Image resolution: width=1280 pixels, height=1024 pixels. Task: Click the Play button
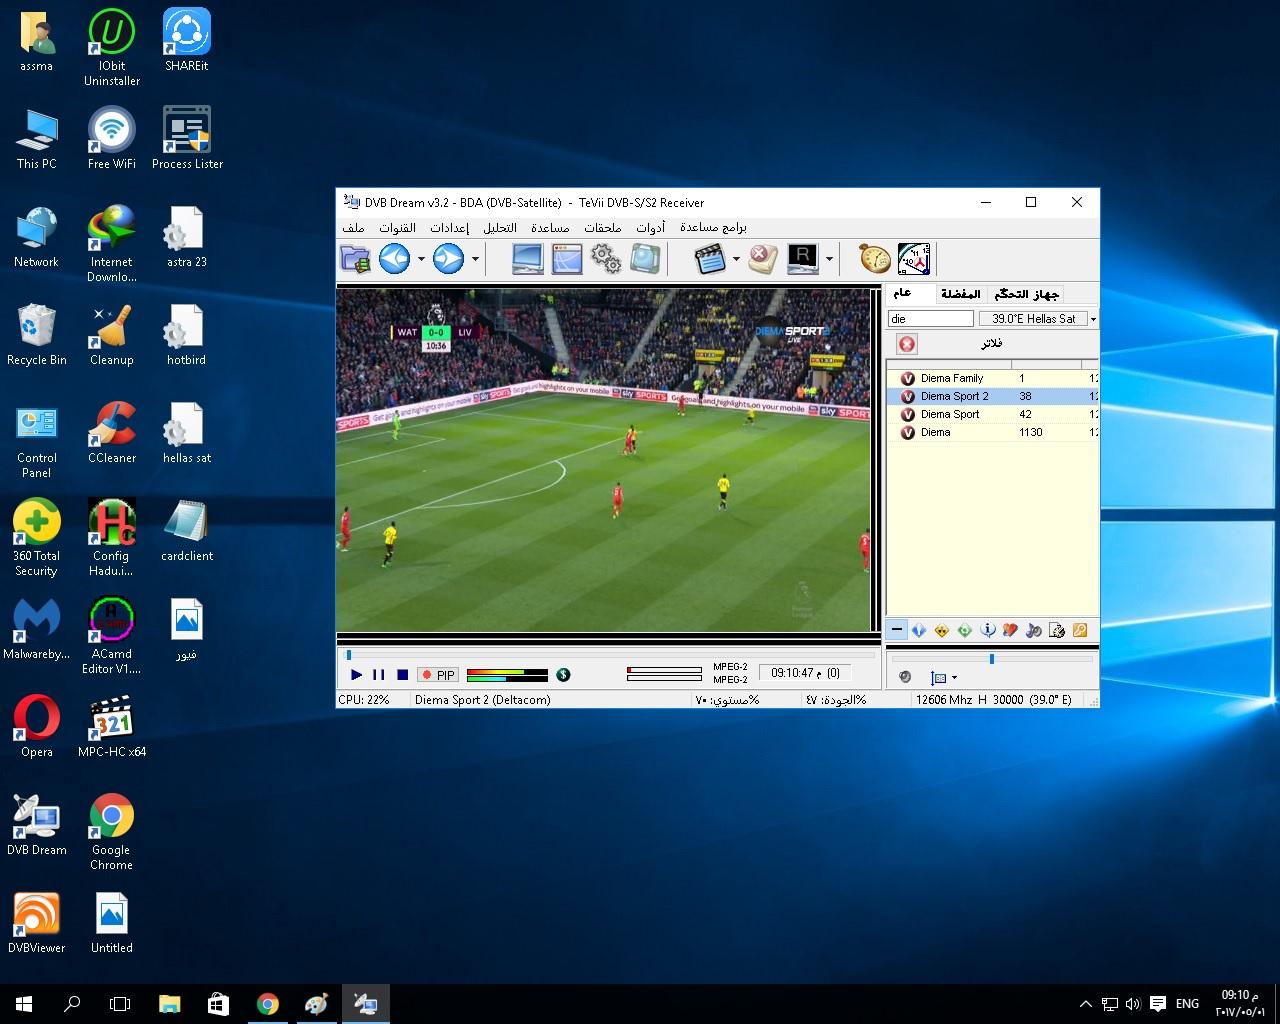pyautogui.click(x=356, y=675)
